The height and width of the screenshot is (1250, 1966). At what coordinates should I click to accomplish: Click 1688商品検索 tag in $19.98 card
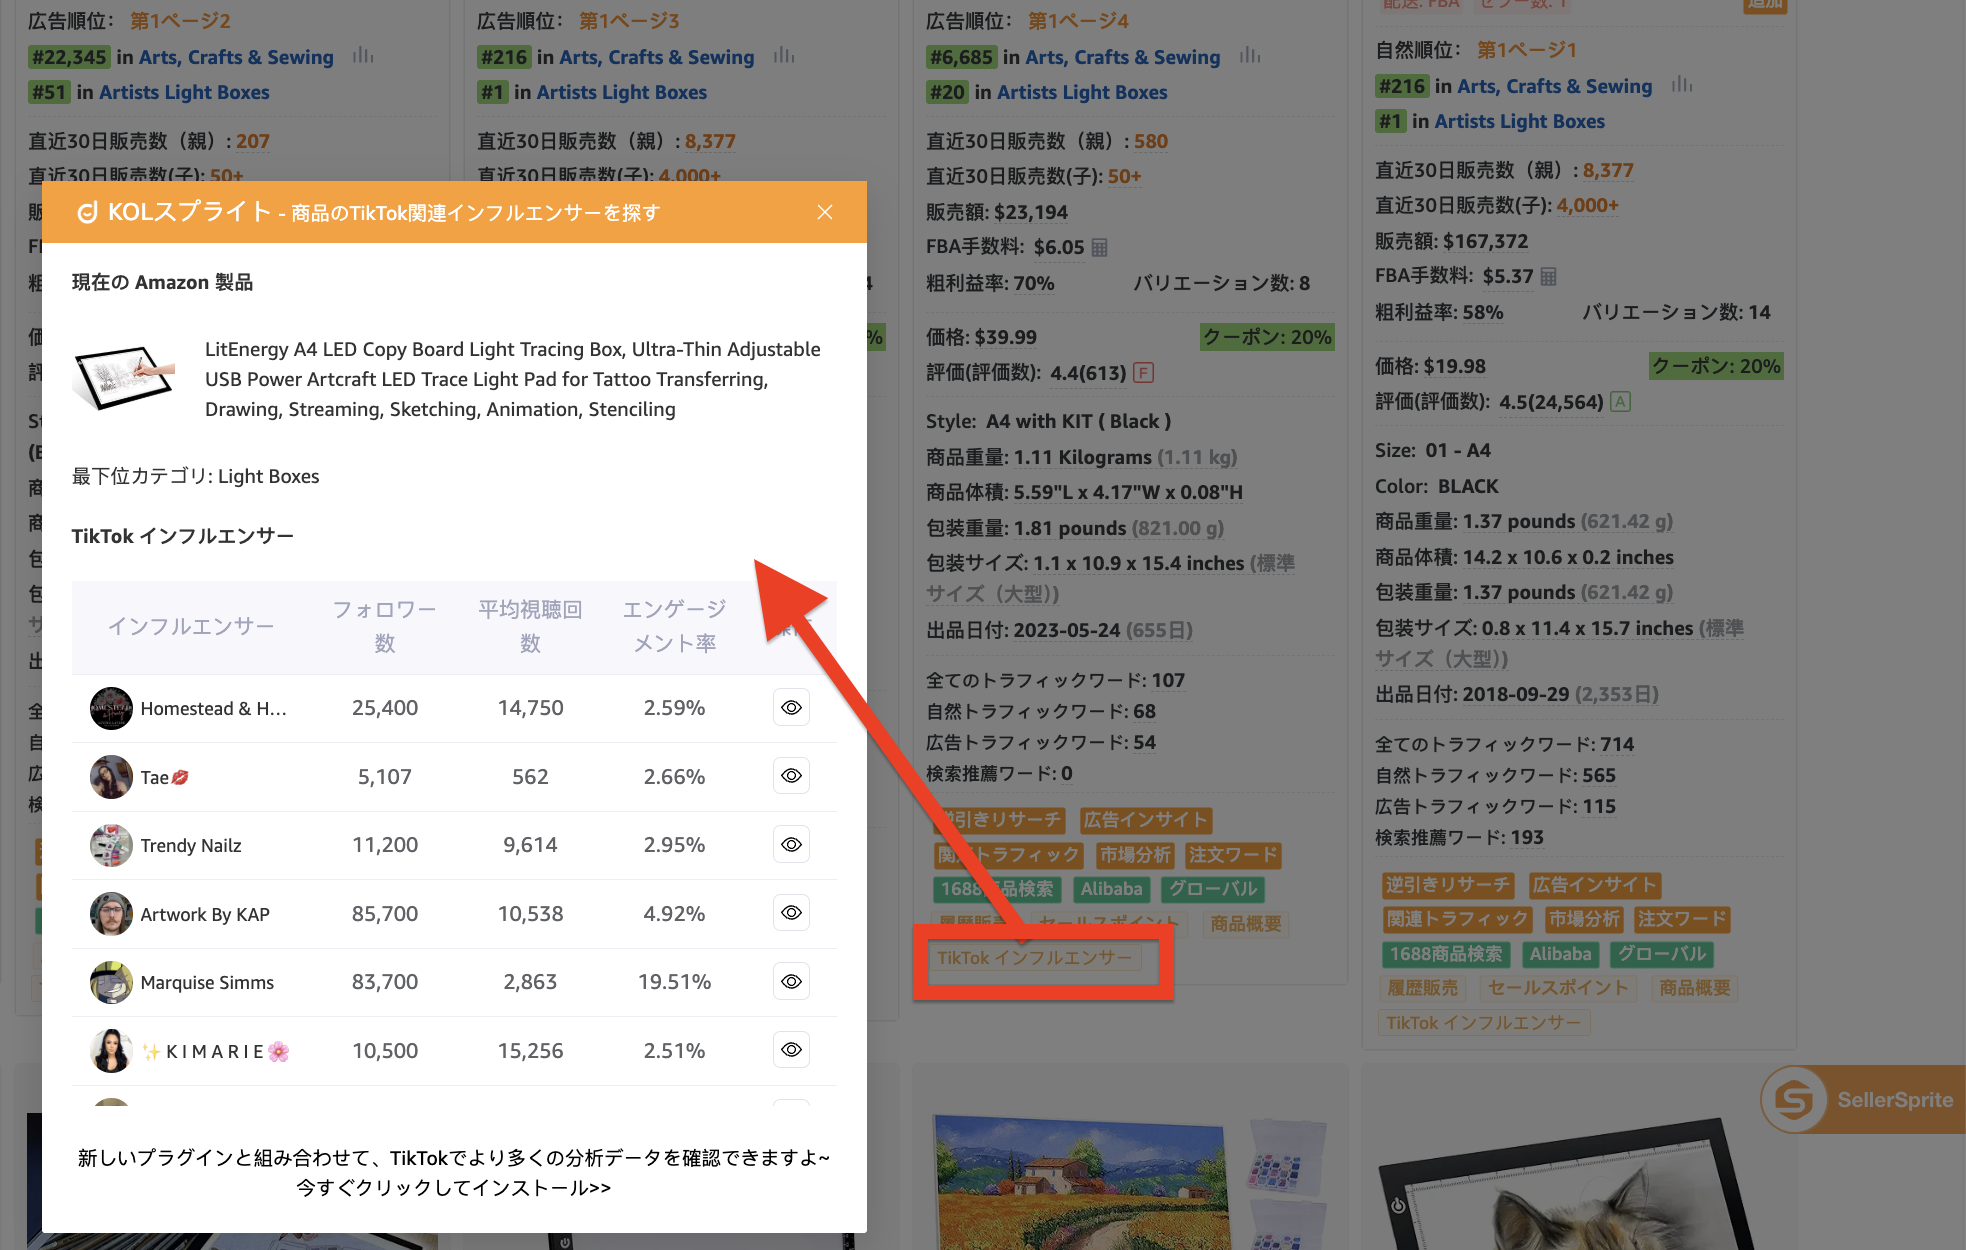click(x=1445, y=954)
